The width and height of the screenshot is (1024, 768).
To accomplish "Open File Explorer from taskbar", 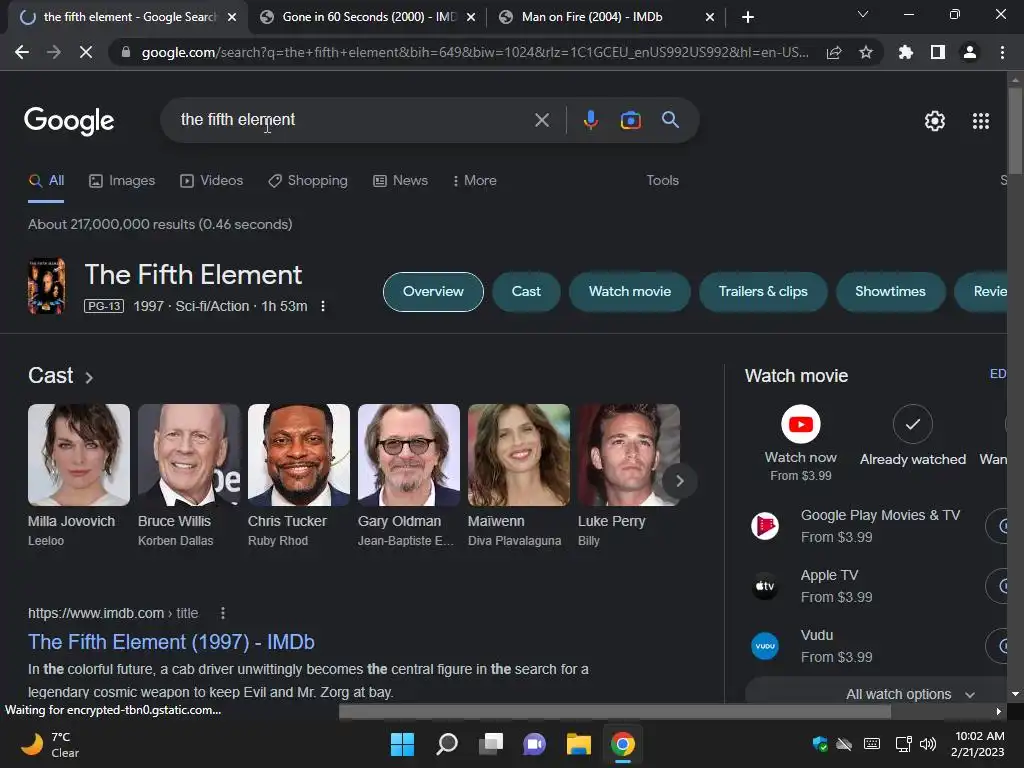I will [x=579, y=744].
